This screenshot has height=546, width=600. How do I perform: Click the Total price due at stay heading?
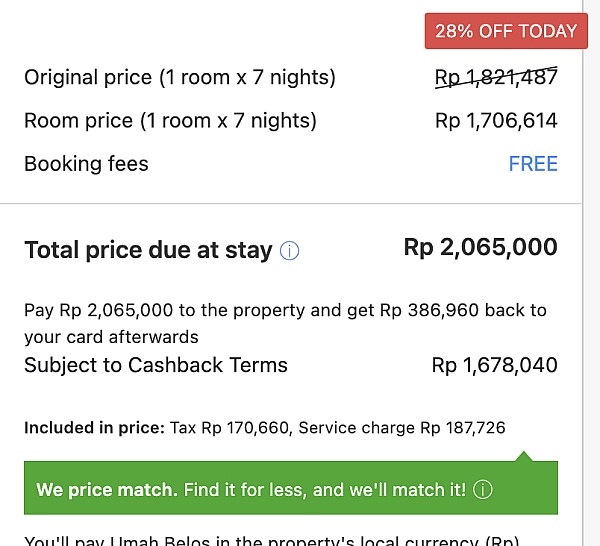(148, 250)
